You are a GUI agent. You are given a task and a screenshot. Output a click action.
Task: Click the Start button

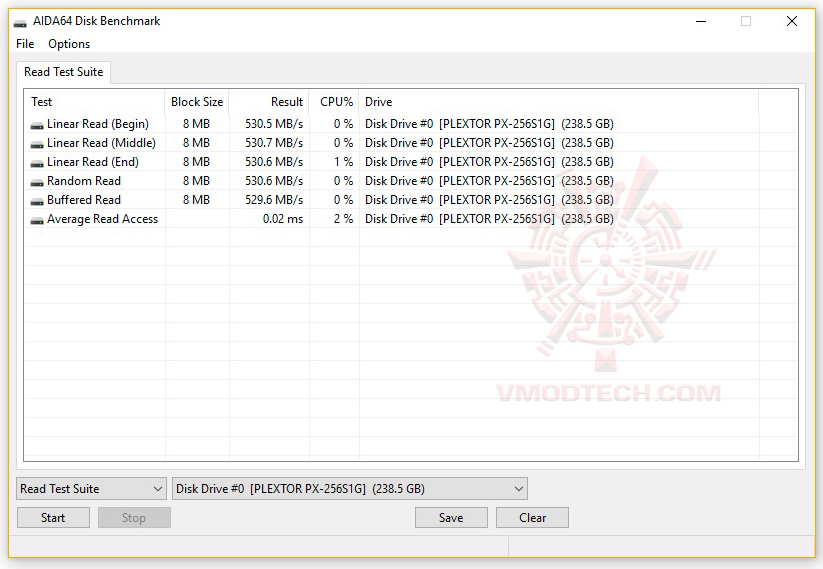point(53,518)
